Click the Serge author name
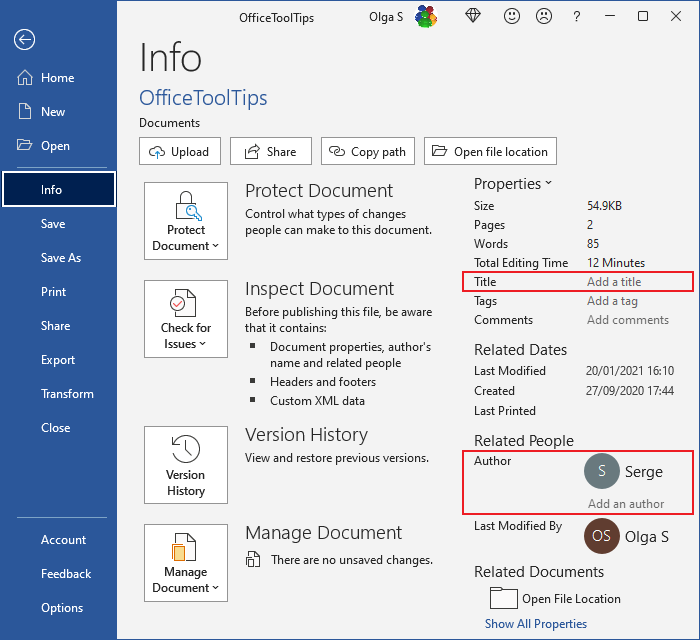The width and height of the screenshot is (700, 640). (644, 472)
